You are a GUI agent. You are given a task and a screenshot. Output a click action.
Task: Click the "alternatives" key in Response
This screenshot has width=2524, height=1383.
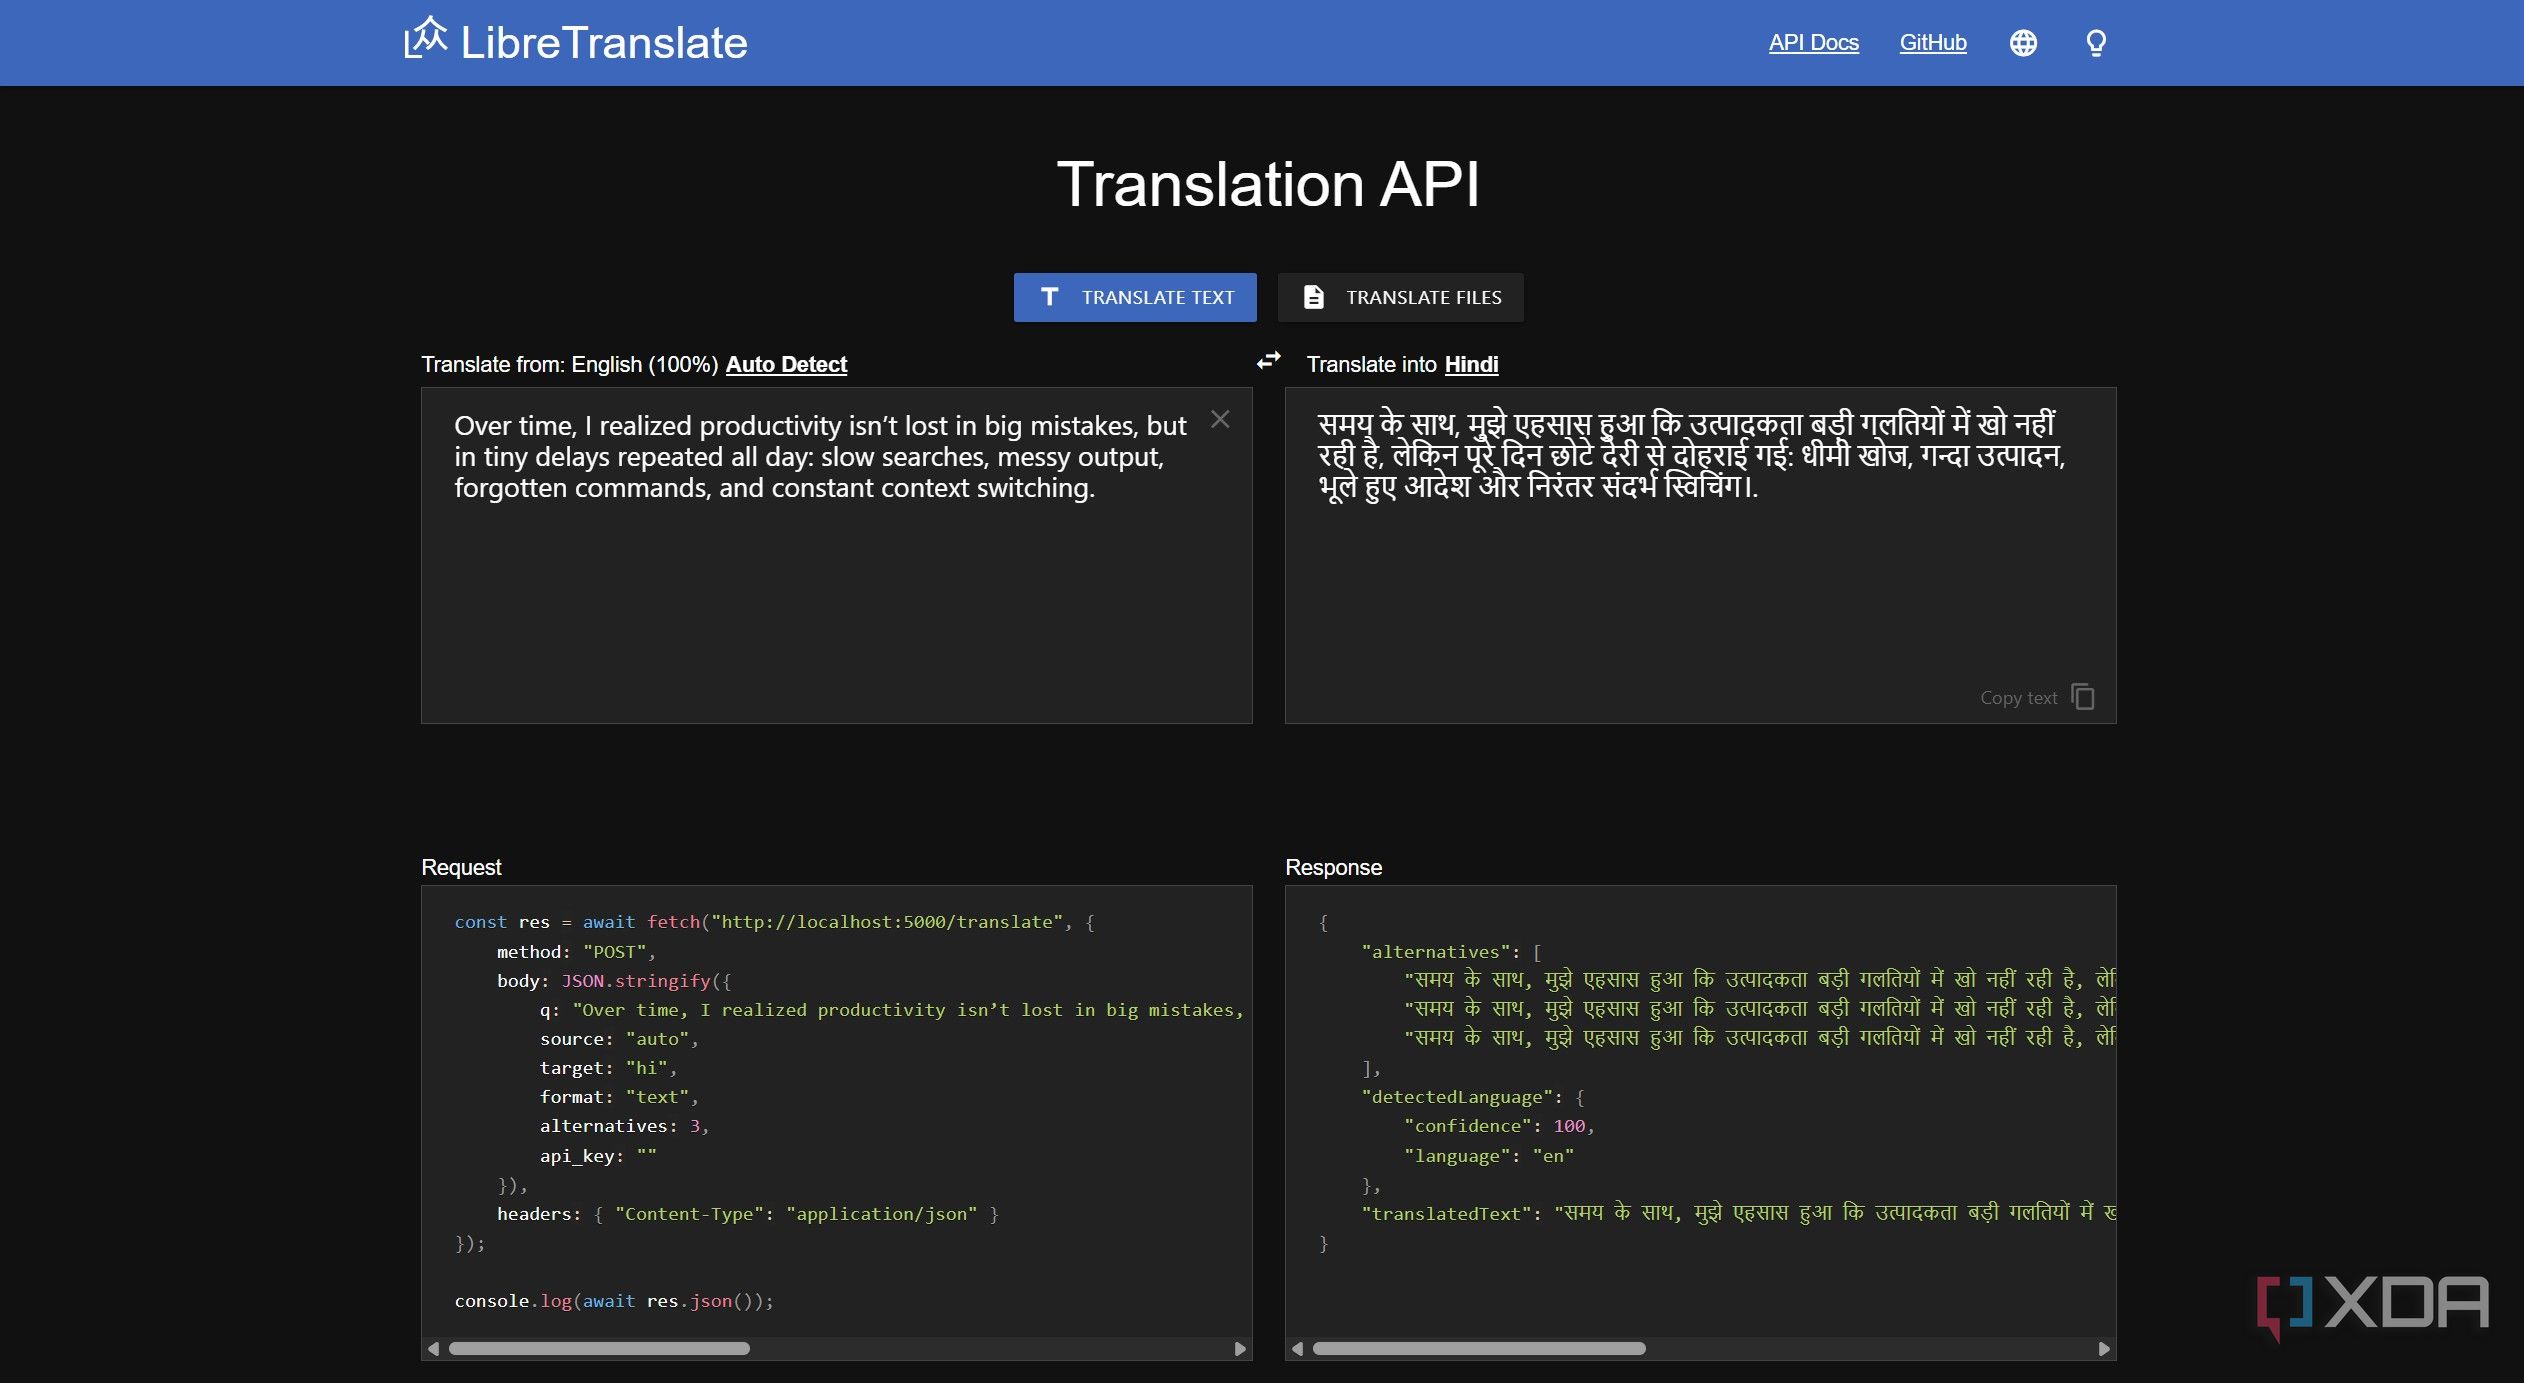(1436, 952)
